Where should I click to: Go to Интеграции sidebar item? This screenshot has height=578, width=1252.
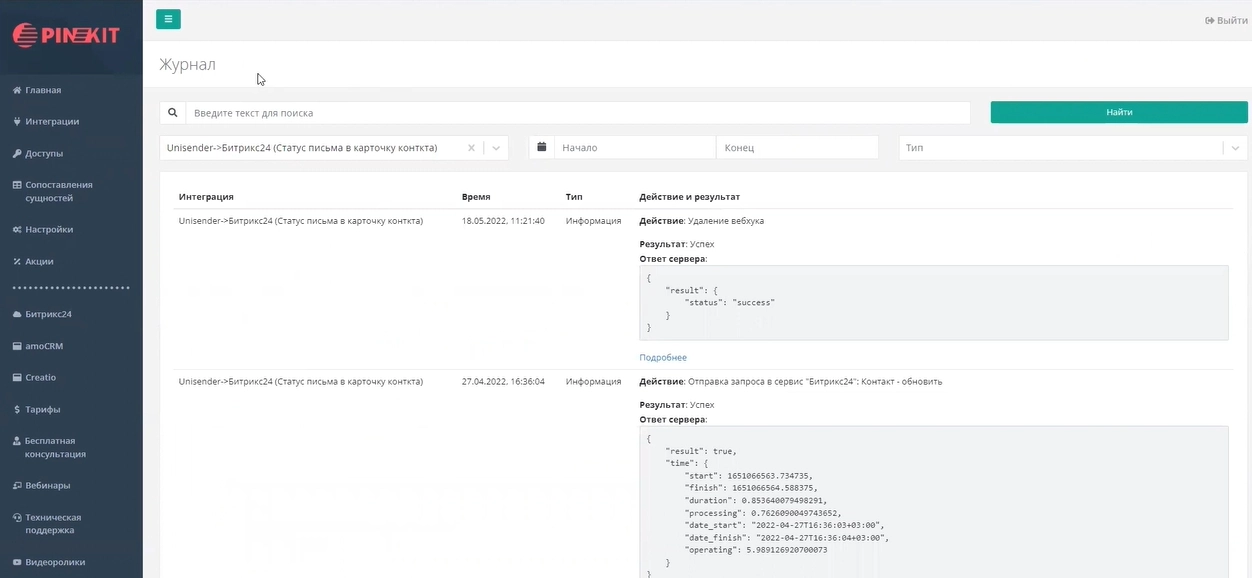tap(52, 122)
